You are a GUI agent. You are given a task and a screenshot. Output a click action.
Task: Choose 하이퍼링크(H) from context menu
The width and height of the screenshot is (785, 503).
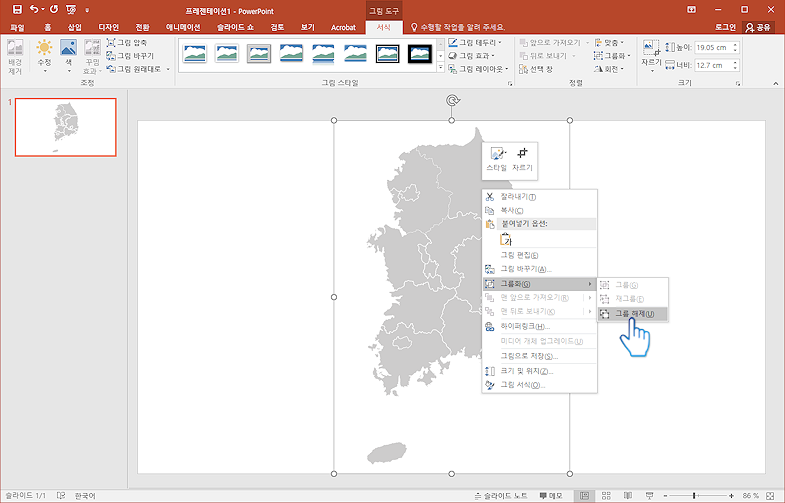tap(540, 326)
